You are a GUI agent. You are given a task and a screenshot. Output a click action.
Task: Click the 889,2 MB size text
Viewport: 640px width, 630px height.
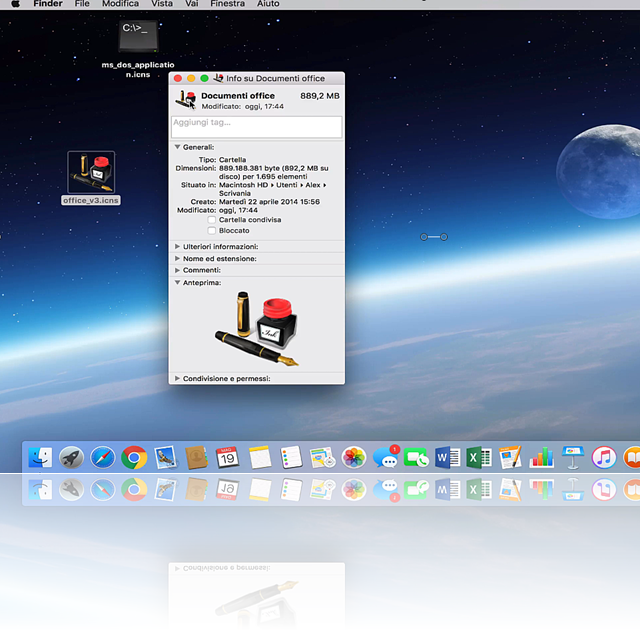320,96
